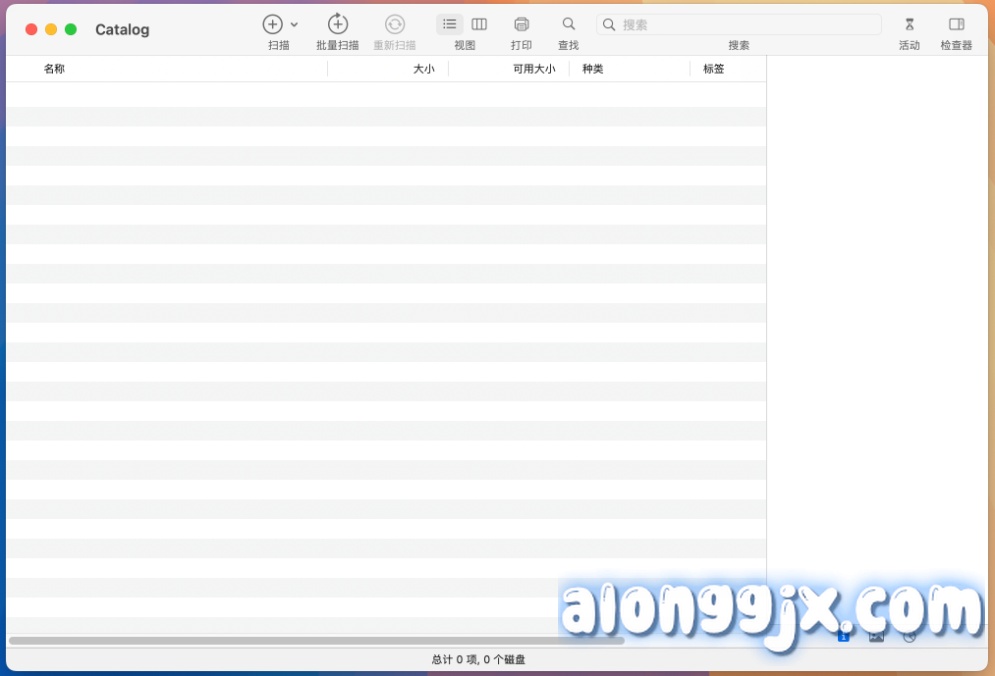This screenshot has width=995, height=676.
Task: Click the 种类 column header
Action: click(592, 69)
